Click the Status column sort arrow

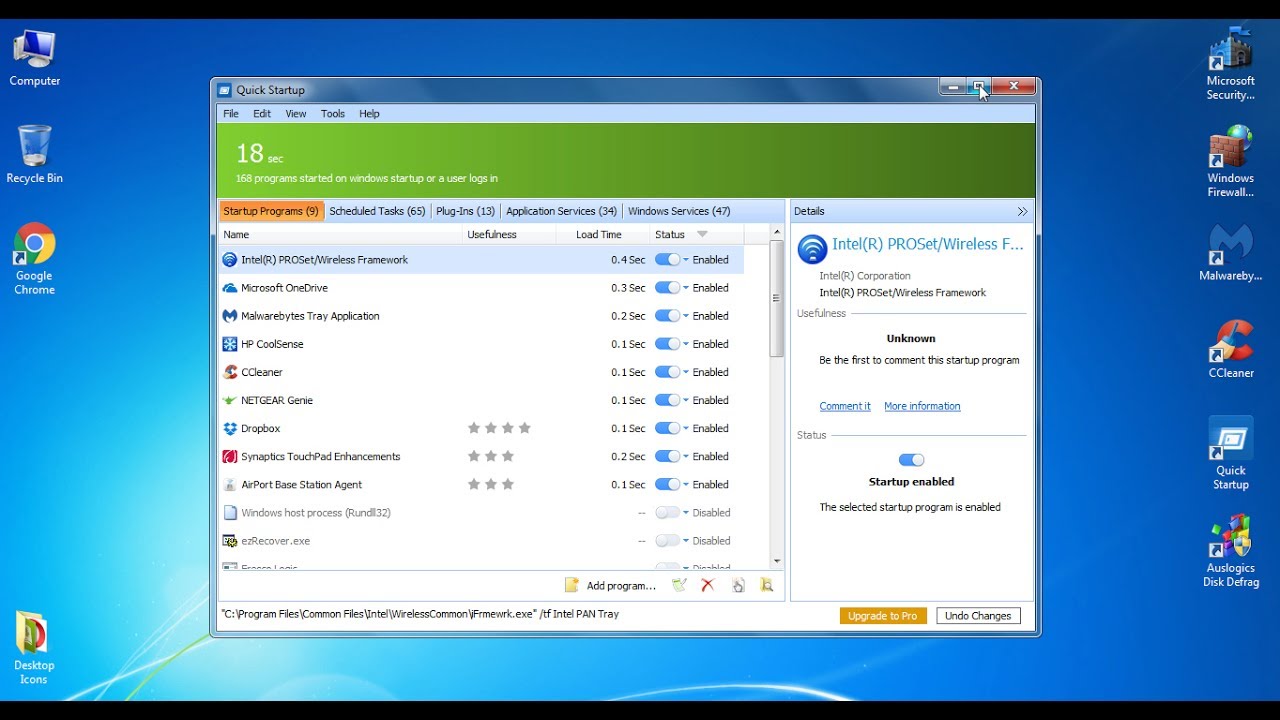(x=702, y=234)
